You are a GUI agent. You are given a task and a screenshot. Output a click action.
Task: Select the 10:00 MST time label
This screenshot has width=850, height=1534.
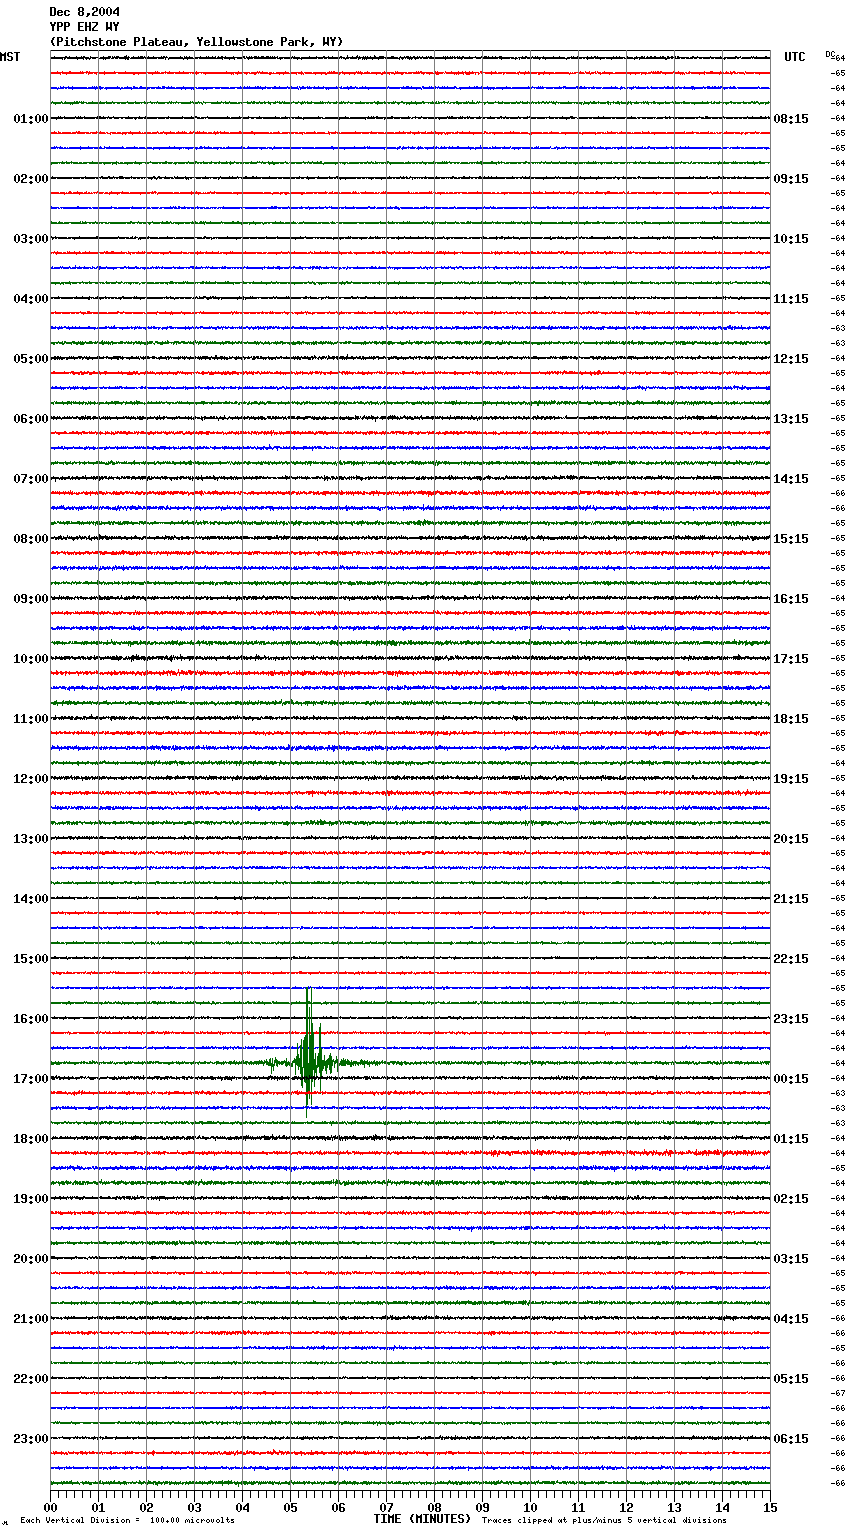[30, 659]
